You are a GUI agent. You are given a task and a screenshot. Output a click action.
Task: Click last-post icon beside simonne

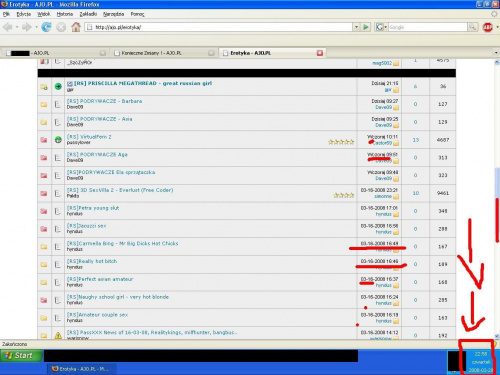396,197
